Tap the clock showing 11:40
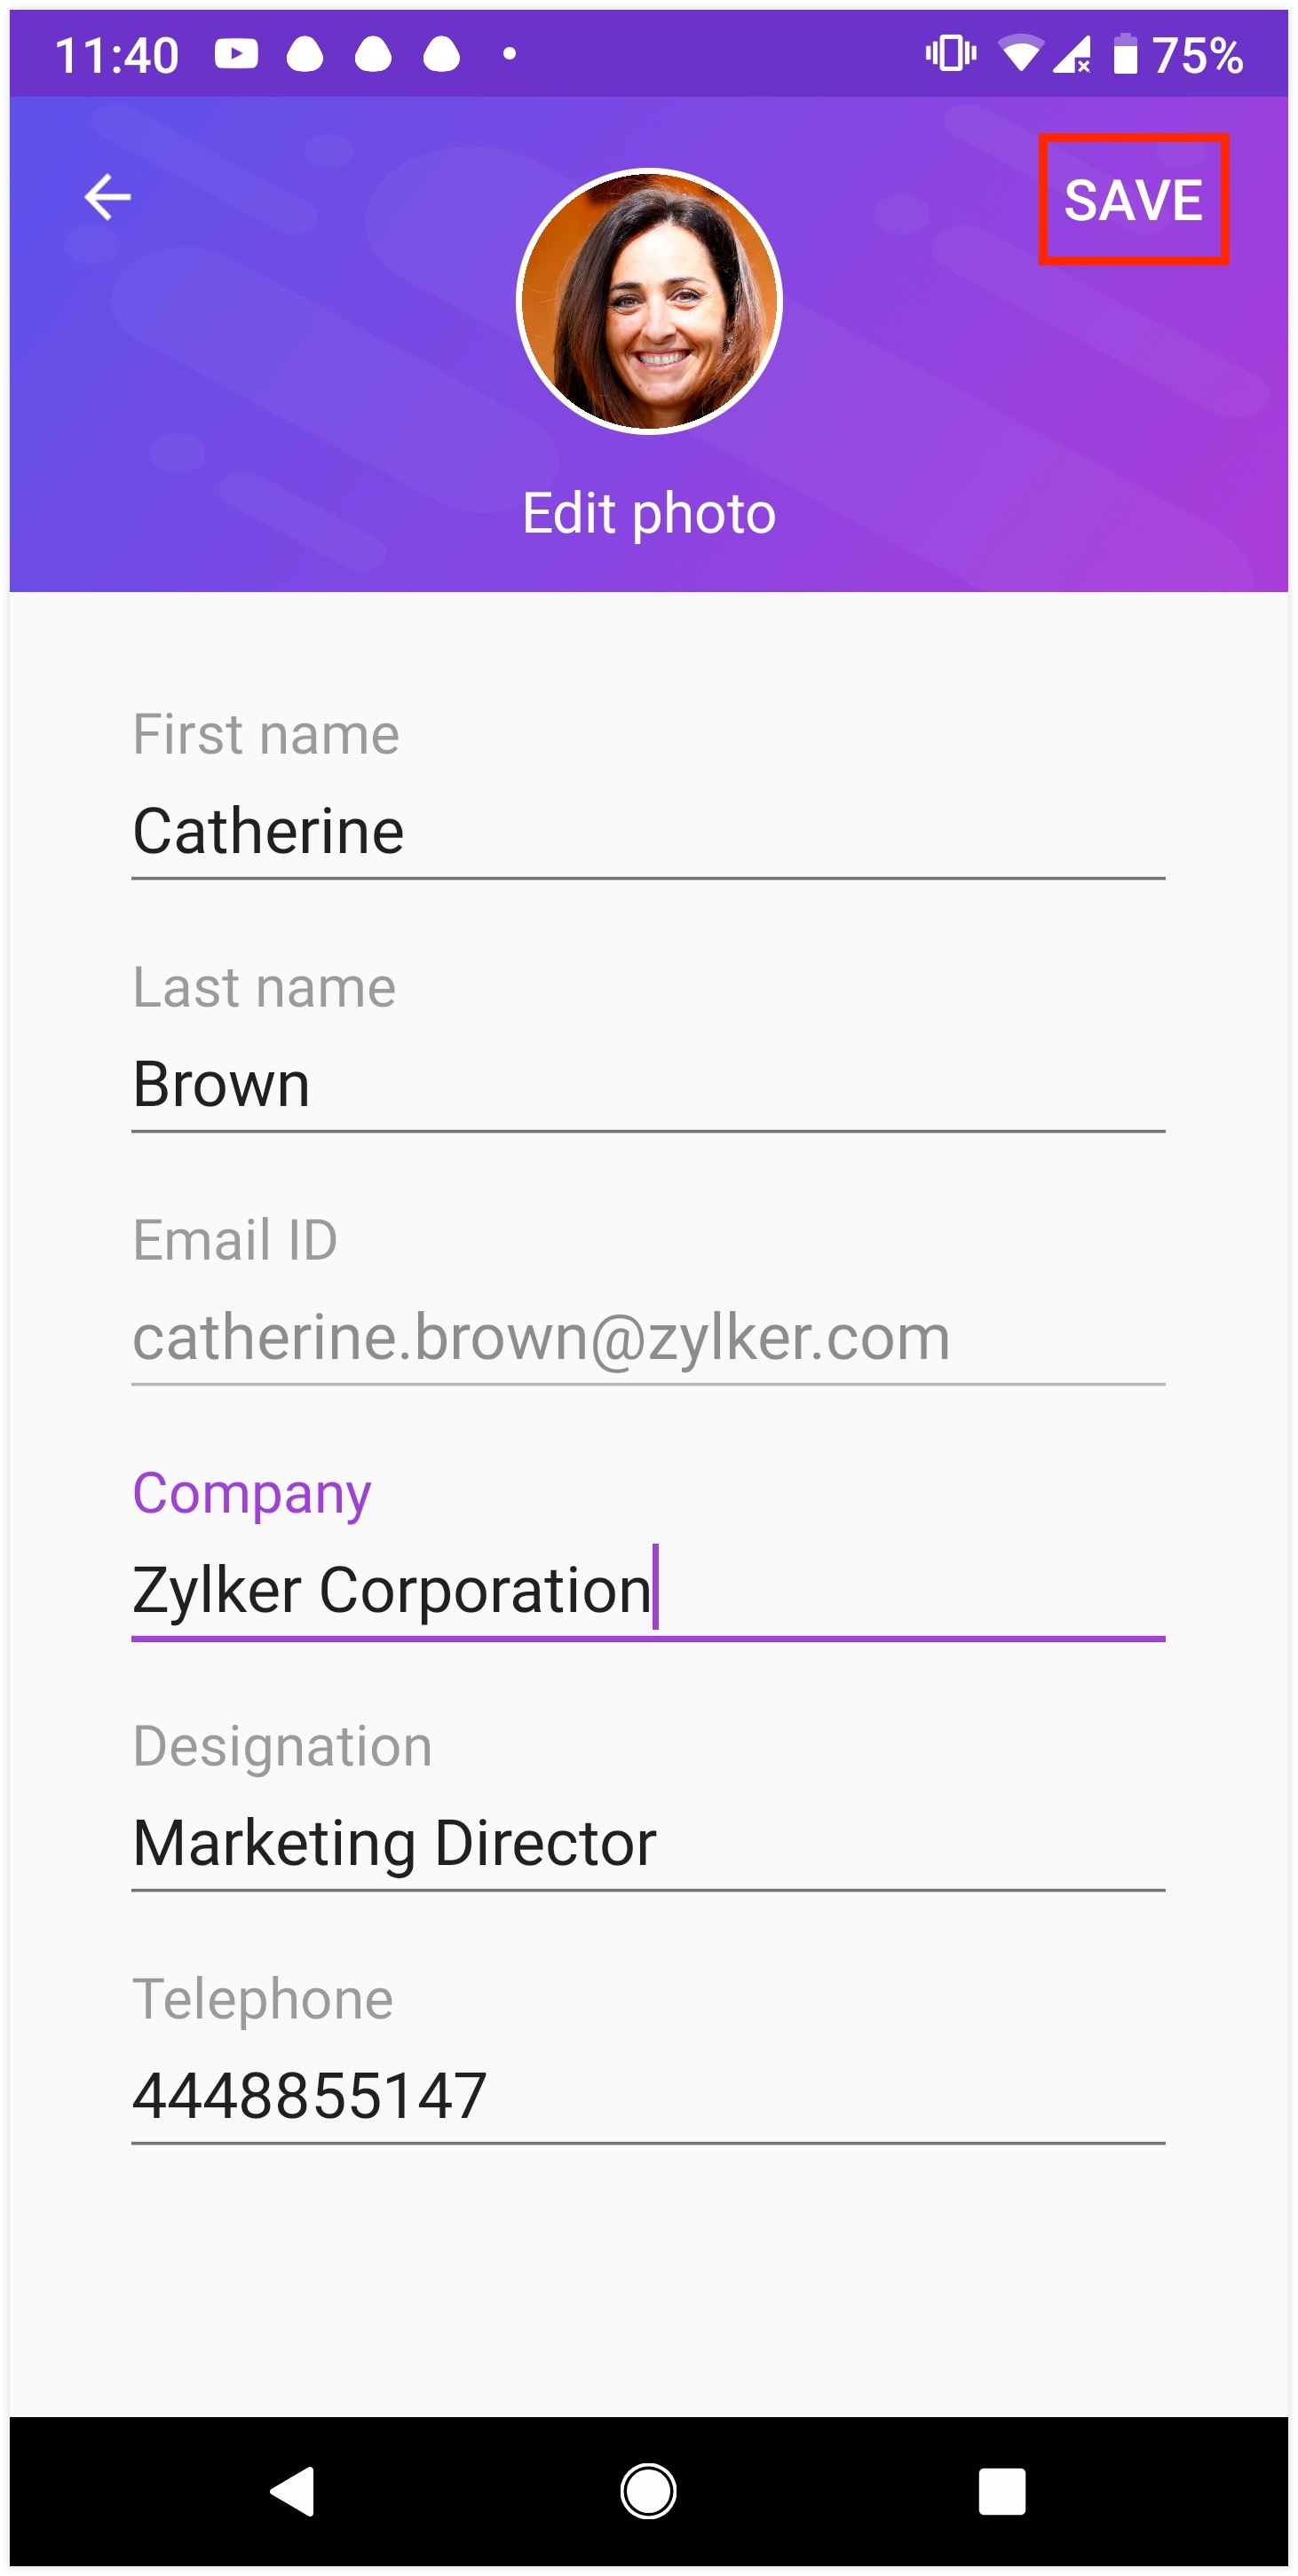The height and width of the screenshot is (2576, 1298). [117, 56]
